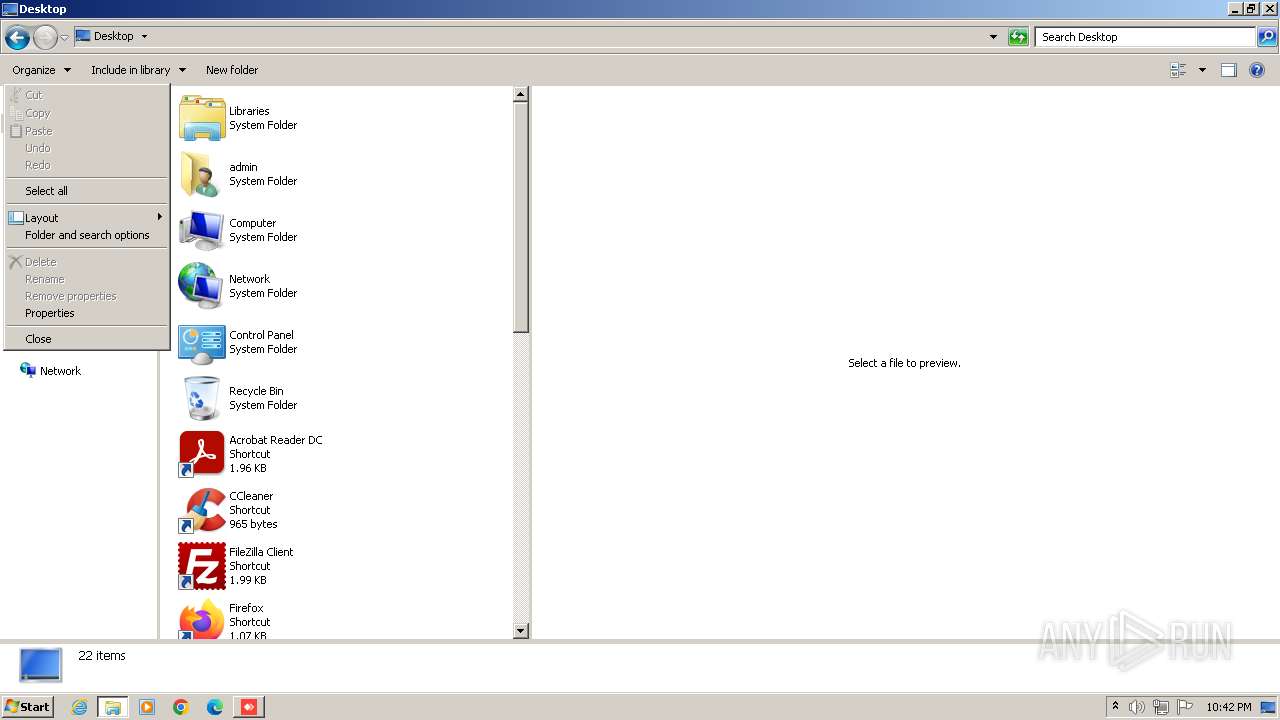The width and height of the screenshot is (1280, 720).
Task: Select the Recycle Bin icon
Action: tap(202, 398)
